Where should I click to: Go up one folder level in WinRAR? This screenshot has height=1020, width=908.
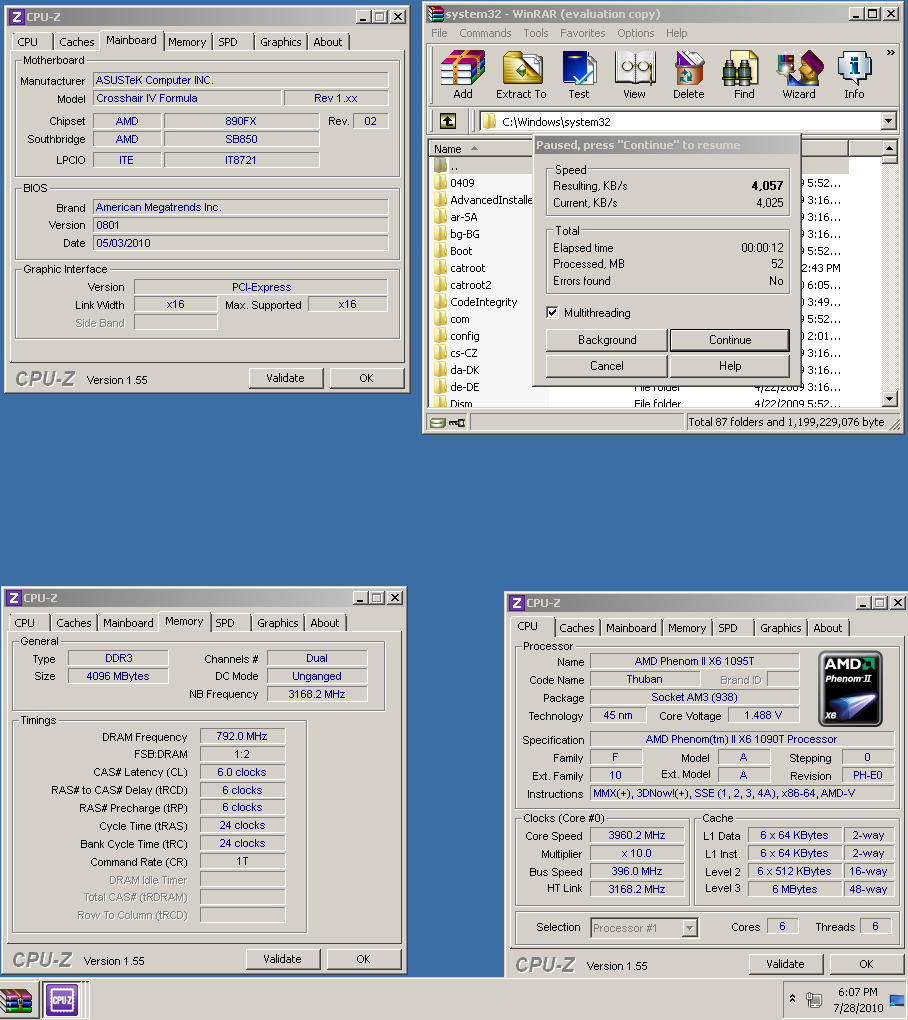tap(448, 121)
